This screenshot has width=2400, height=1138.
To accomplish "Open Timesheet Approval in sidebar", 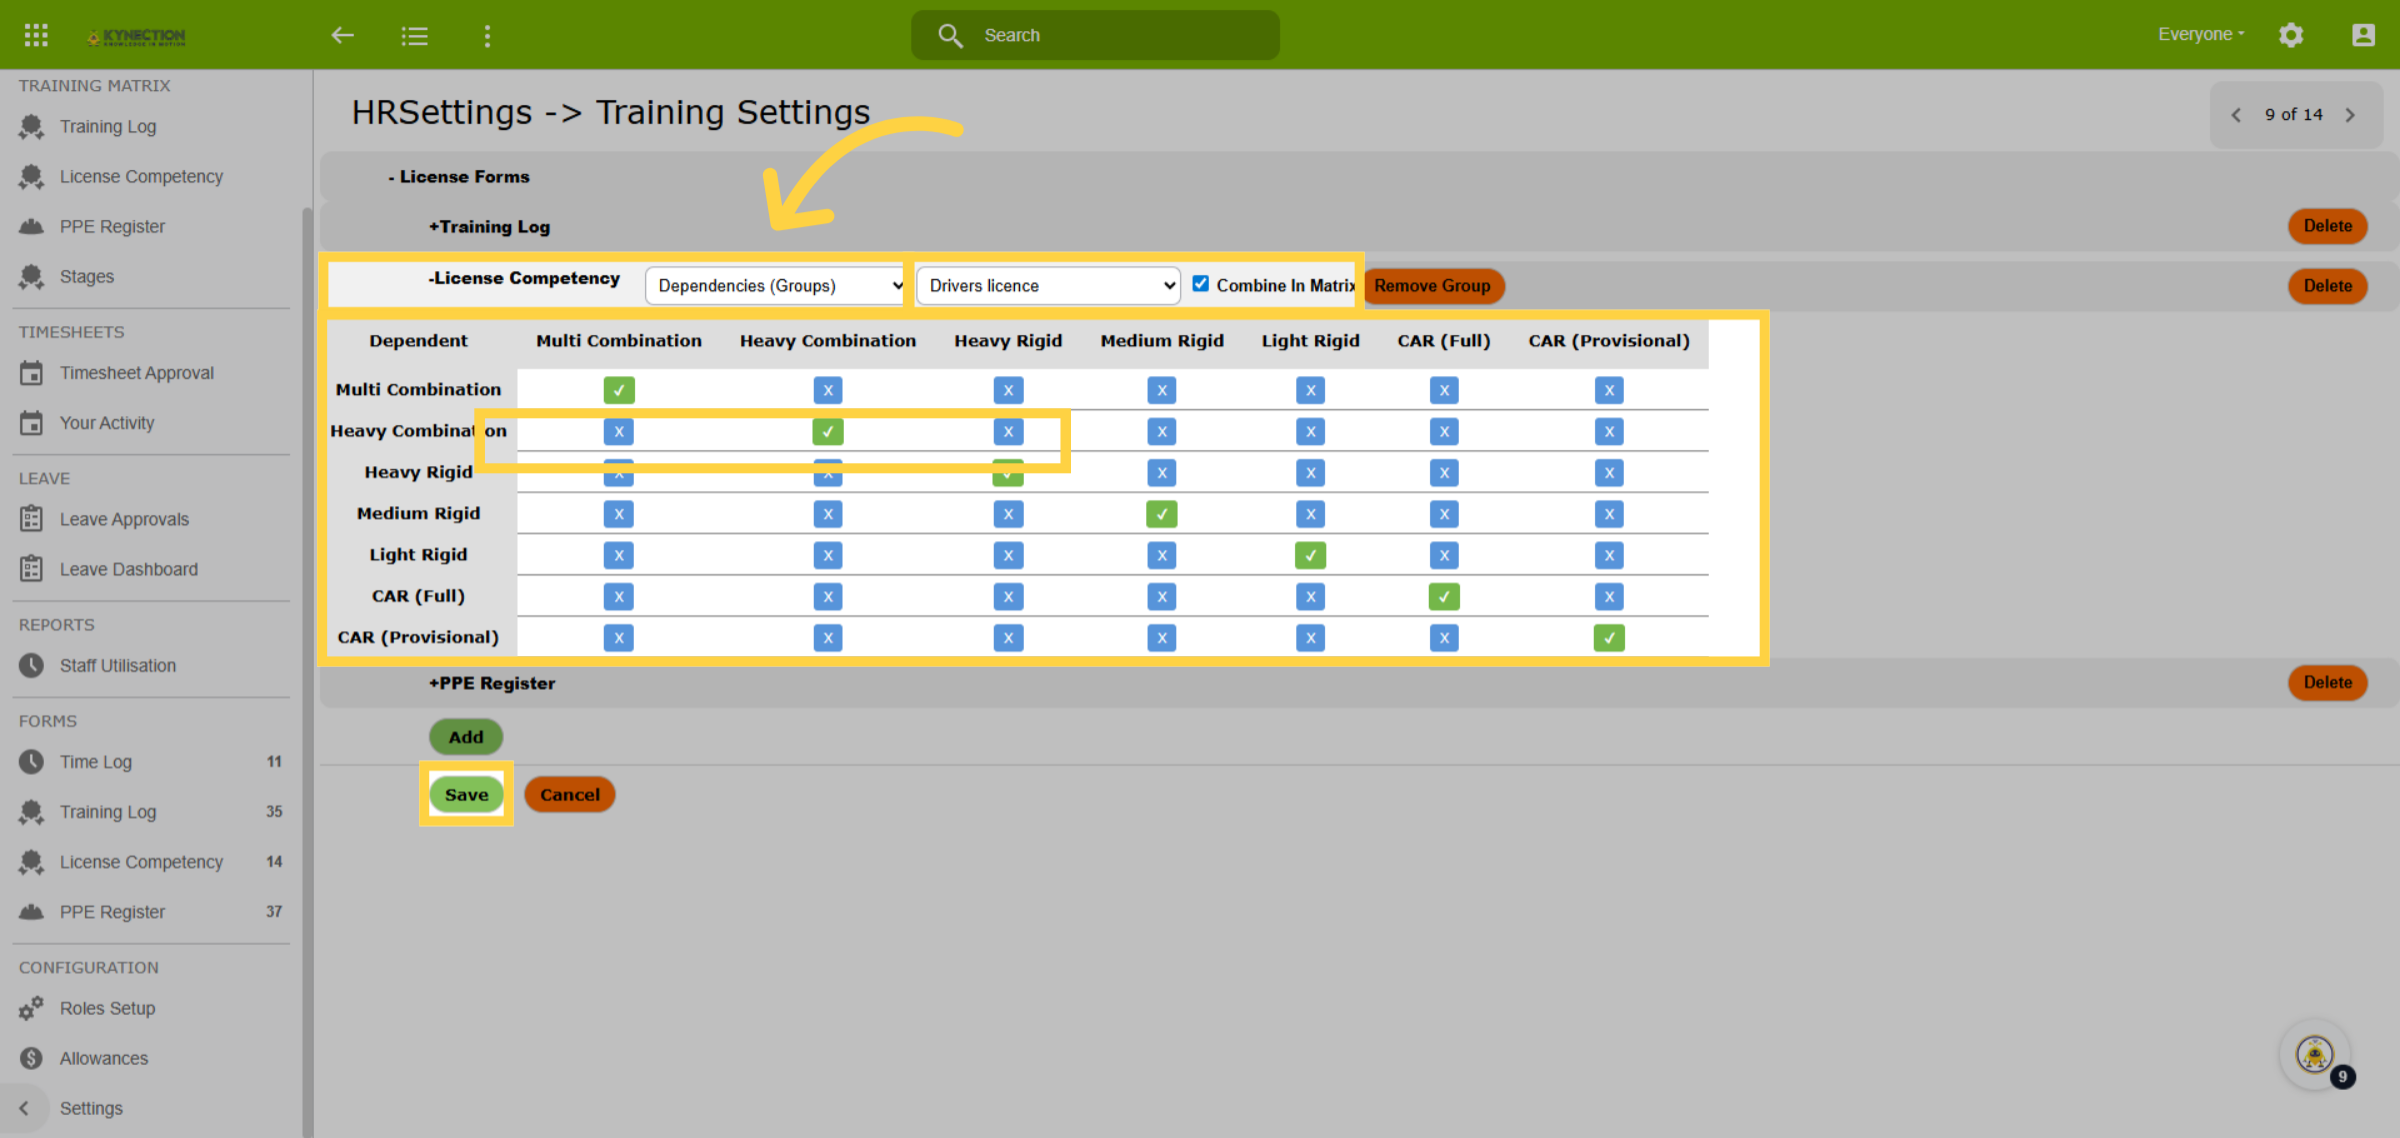I will click(136, 373).
